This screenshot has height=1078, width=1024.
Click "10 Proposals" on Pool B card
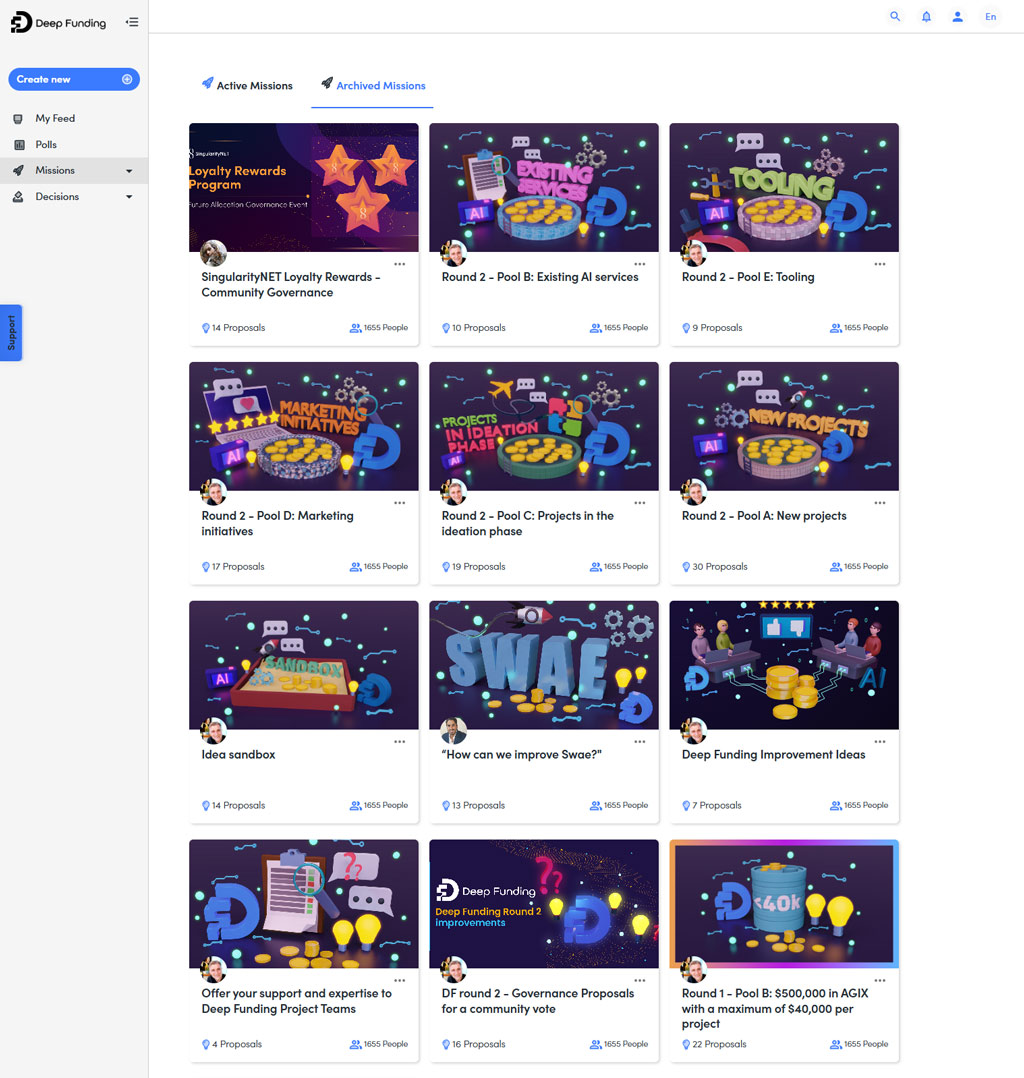[x=479, y=328]
